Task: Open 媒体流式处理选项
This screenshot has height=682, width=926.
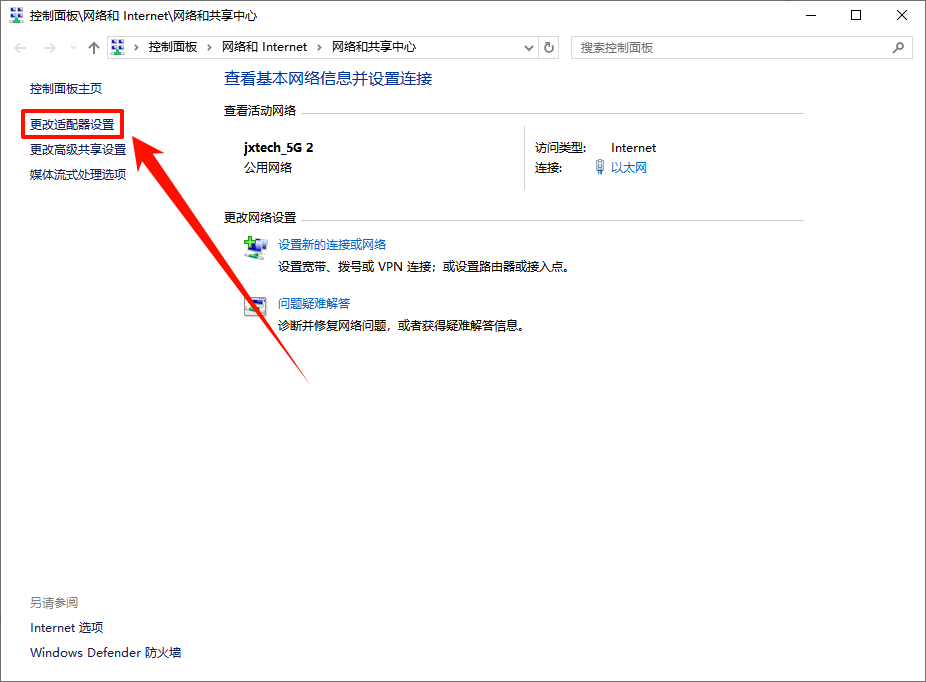Action: coord(78,174)
